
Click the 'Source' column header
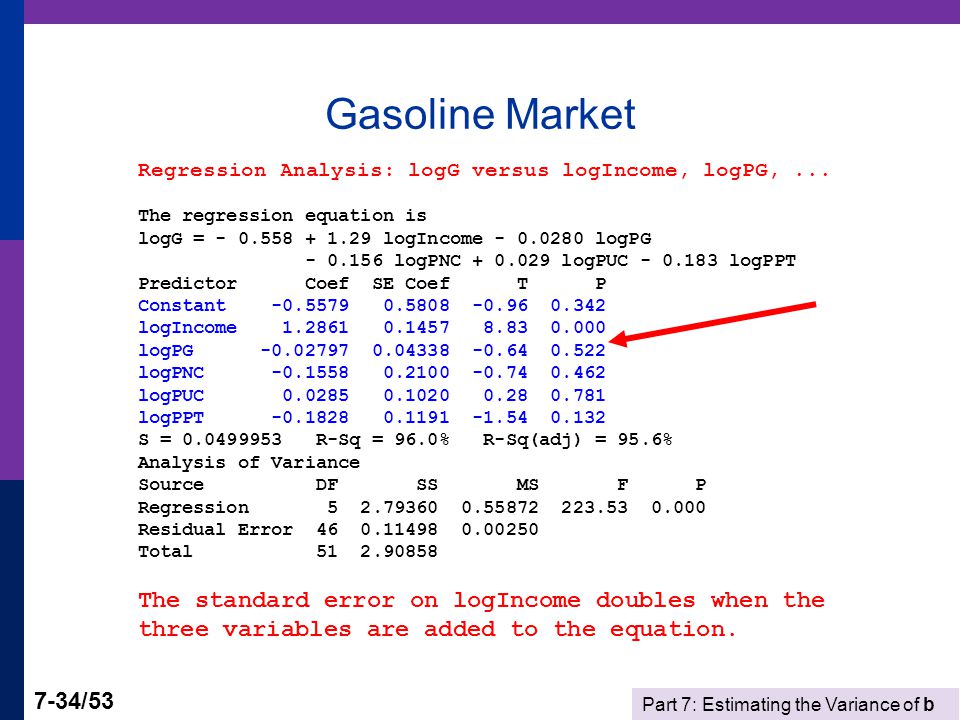click(171, 485)
